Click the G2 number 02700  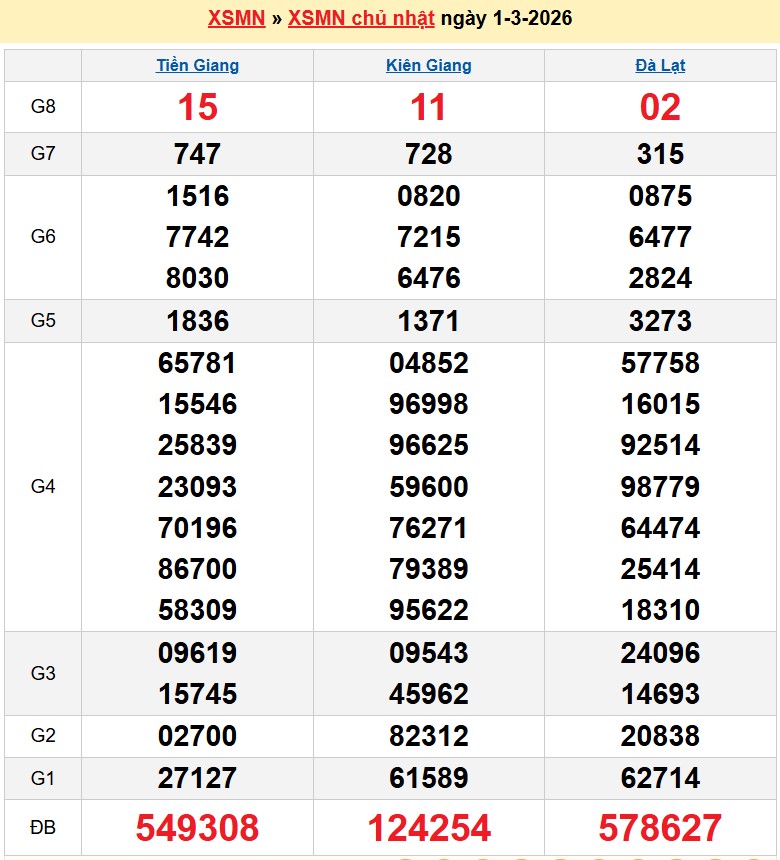(197, 736)
